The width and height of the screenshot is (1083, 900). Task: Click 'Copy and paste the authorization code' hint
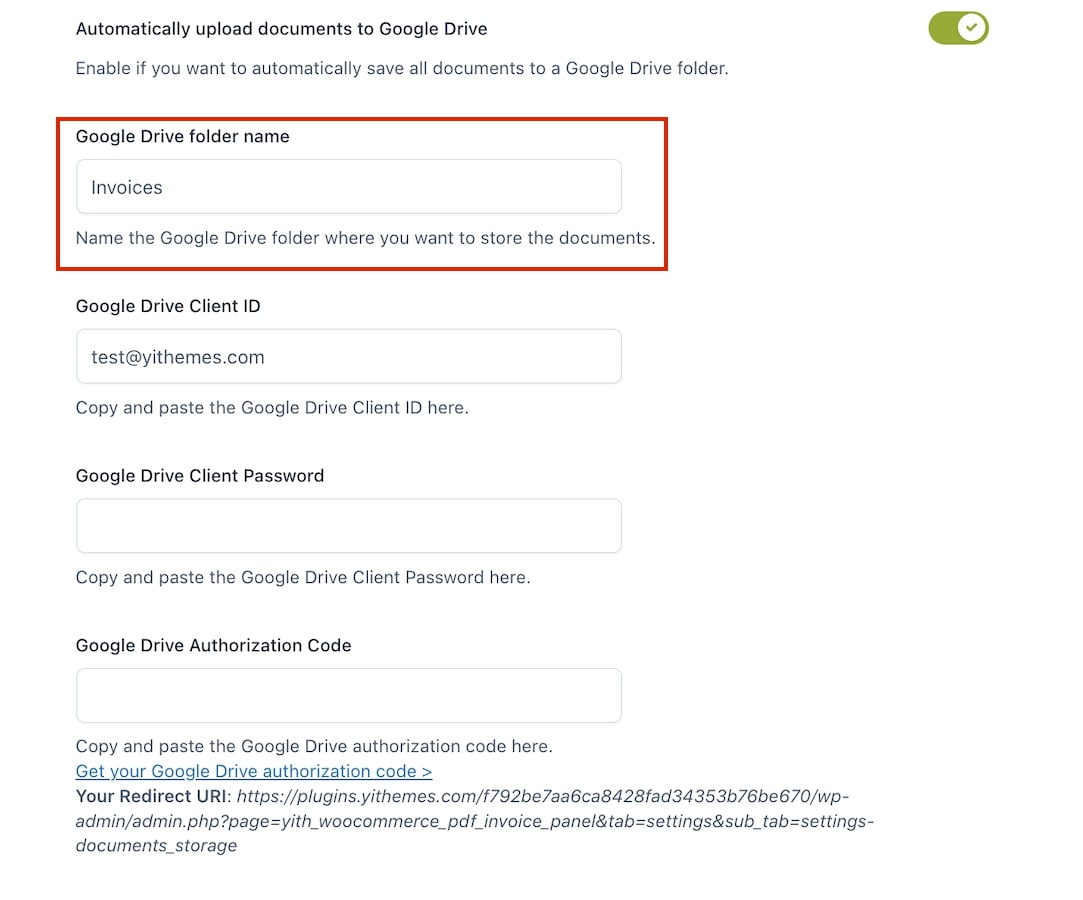[x=314, y=746]
